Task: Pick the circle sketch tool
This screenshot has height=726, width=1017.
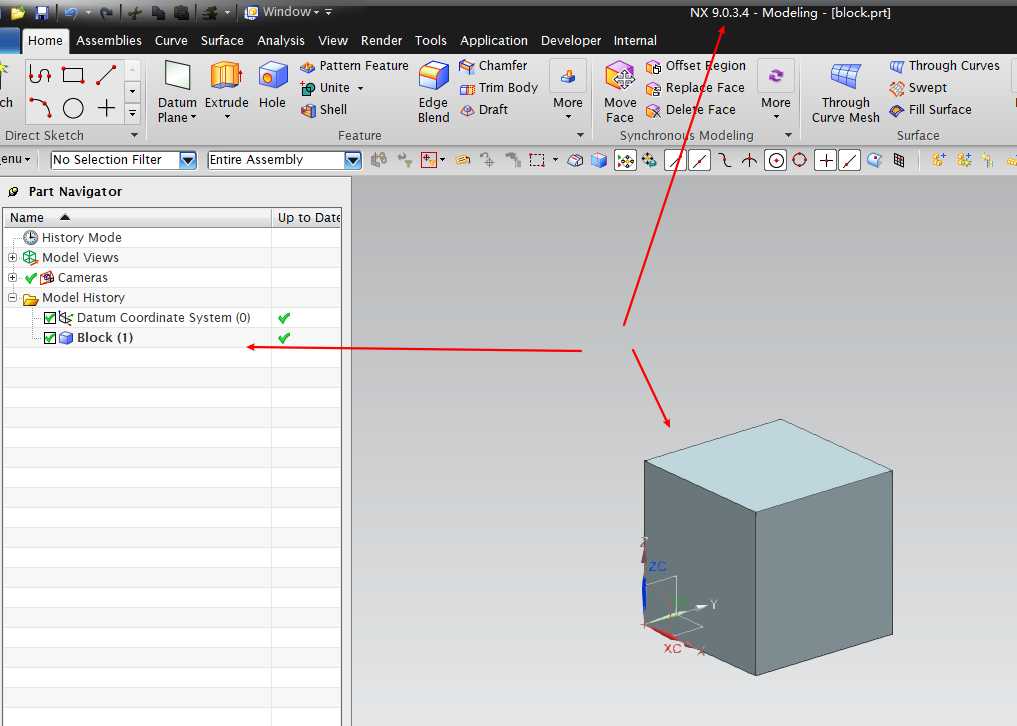Action: 73,108
